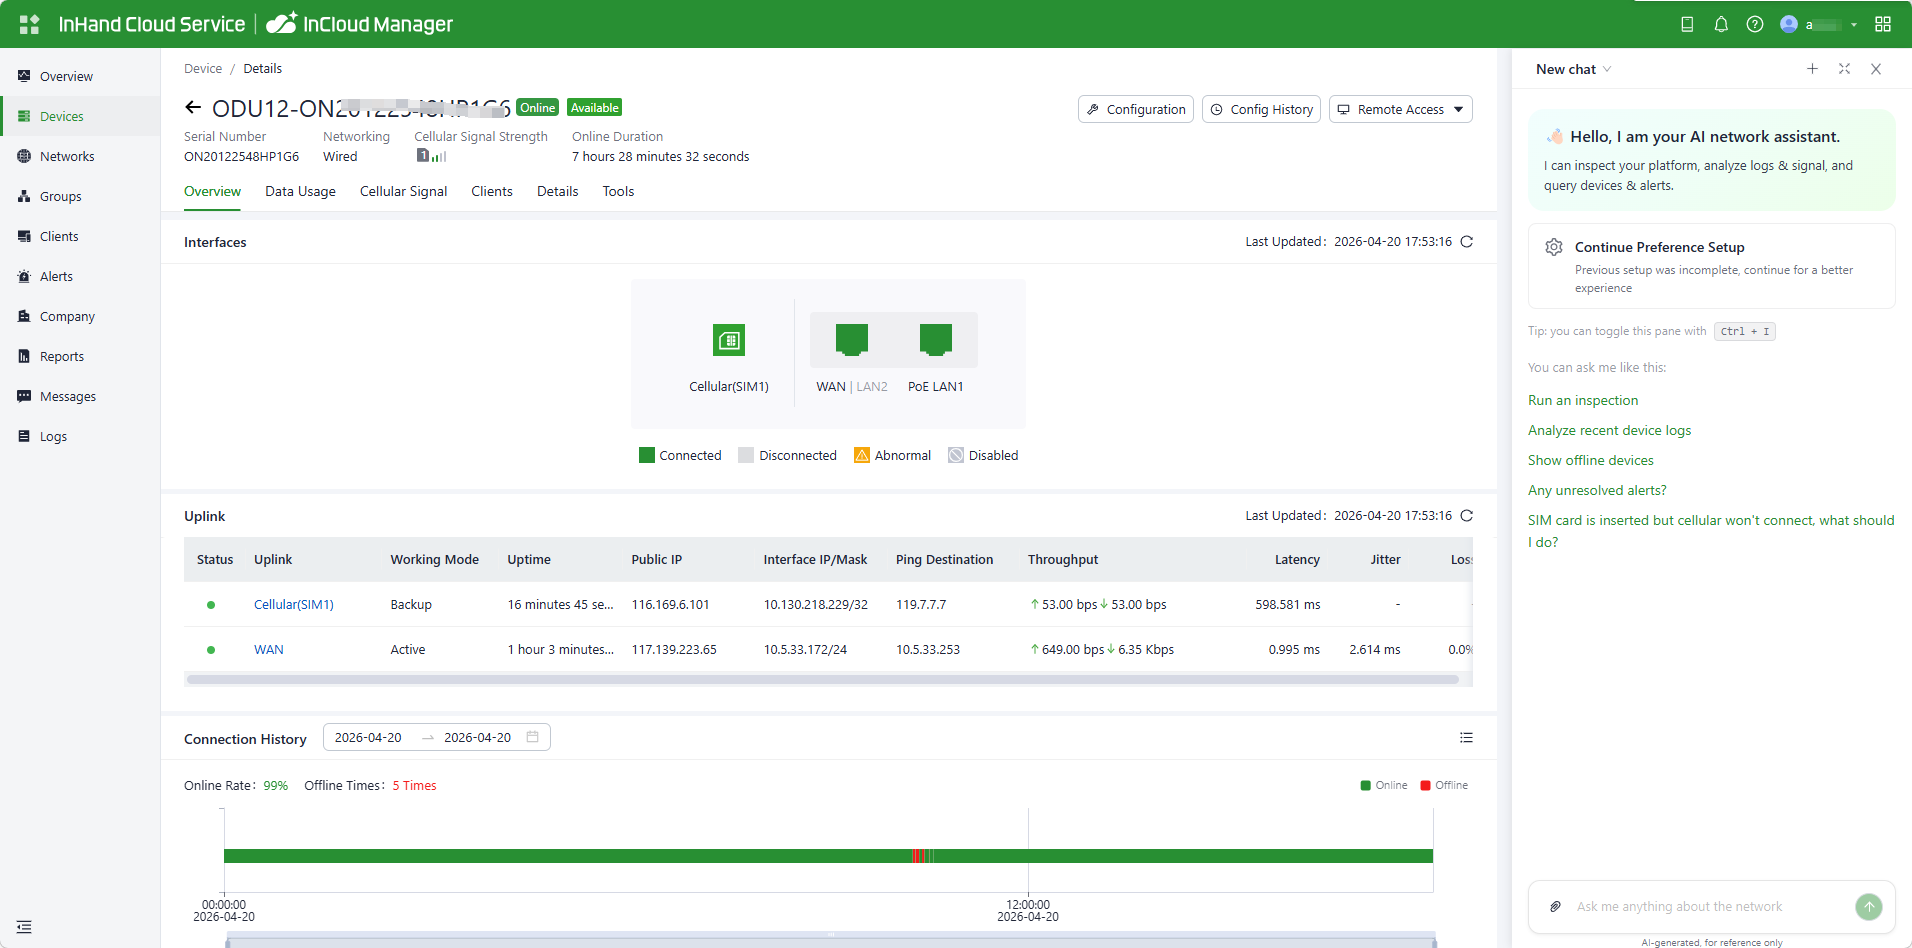The image size is (1912, 948).
Task: Start a new chat with plus icon
Action: [1812, 69]
